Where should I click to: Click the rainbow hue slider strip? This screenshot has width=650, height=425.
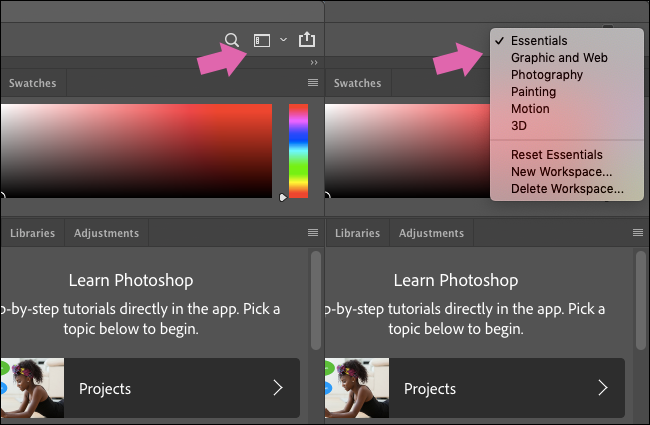tap(298, 149)
